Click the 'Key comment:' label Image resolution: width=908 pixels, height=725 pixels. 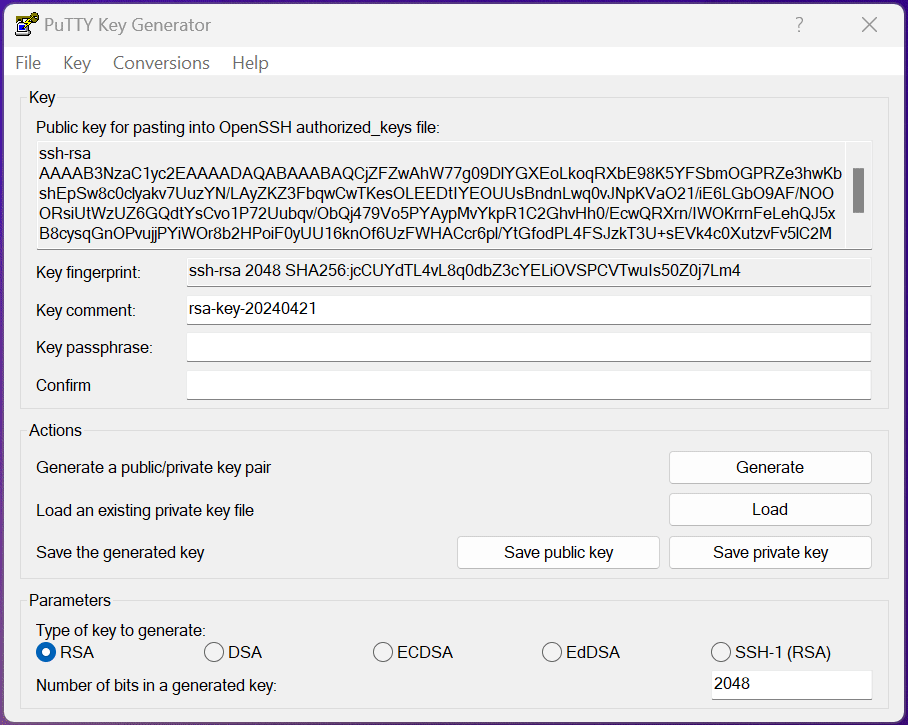click(86, 310)
